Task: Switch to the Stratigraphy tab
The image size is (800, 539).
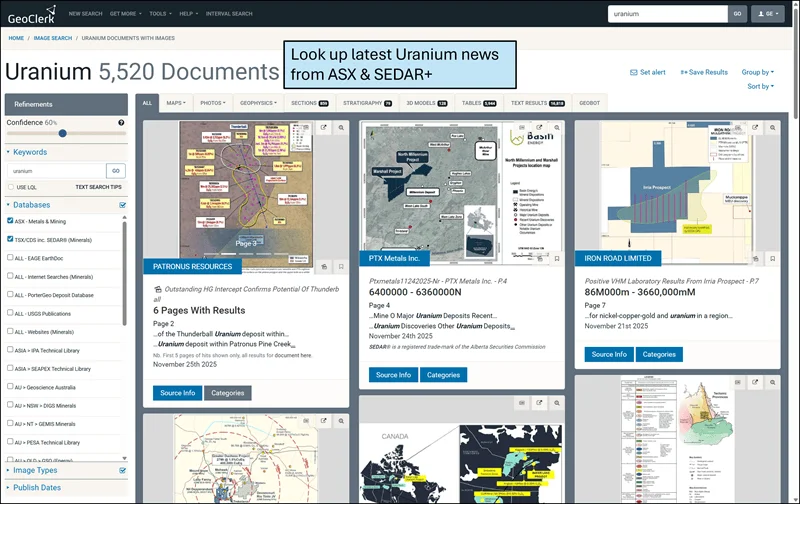Action: pyautogui.click(x=367, y=103)
